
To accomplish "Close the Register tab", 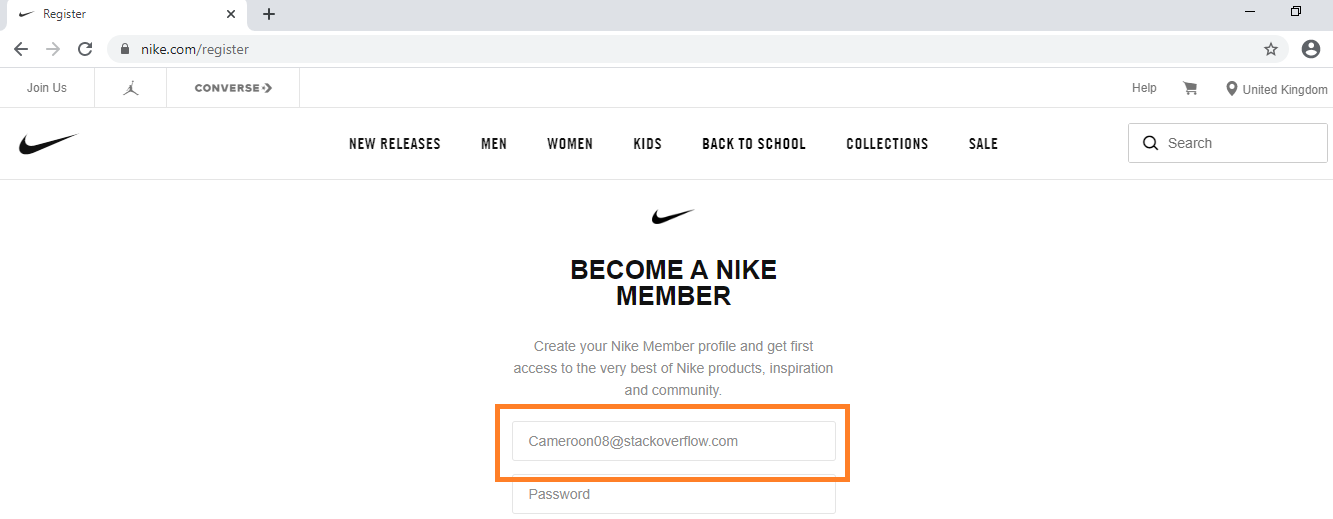I will pos(231,14).
